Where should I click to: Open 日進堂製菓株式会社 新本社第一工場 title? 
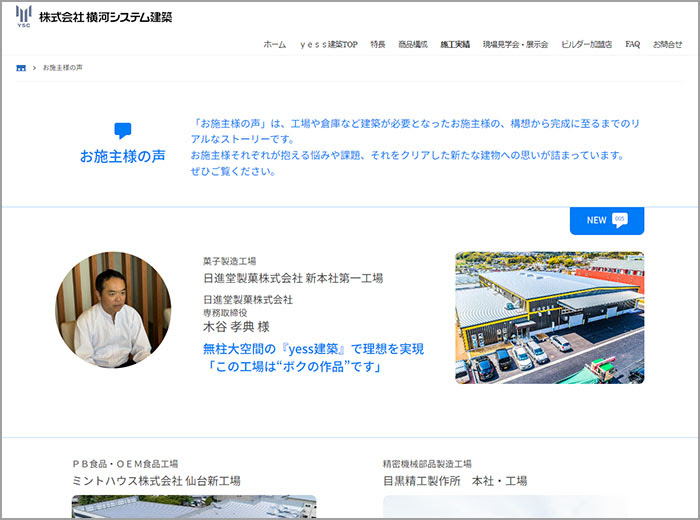pyautogui.click(x=293, y=278)
